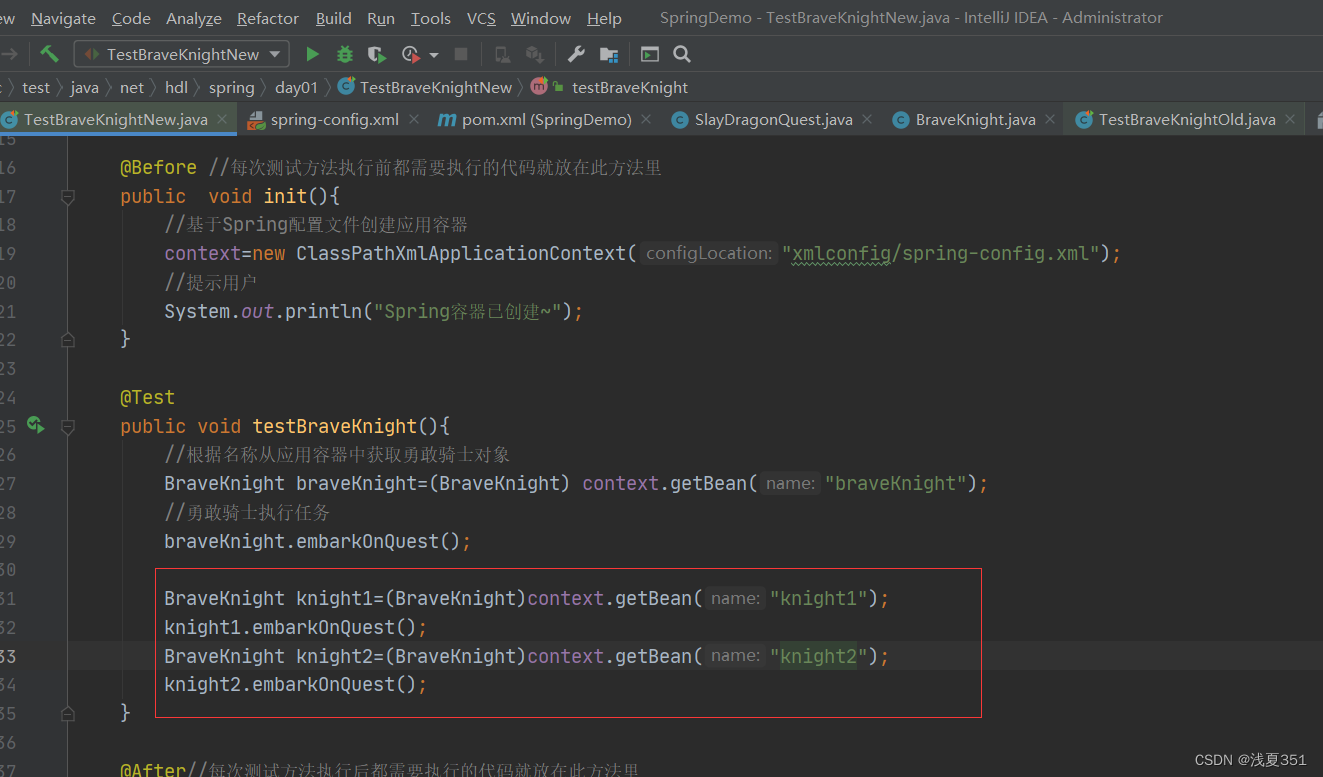Viewport: 1323px width, 777px height.
Task: Click the java breadcrumb folder
Action: [85, 87]
